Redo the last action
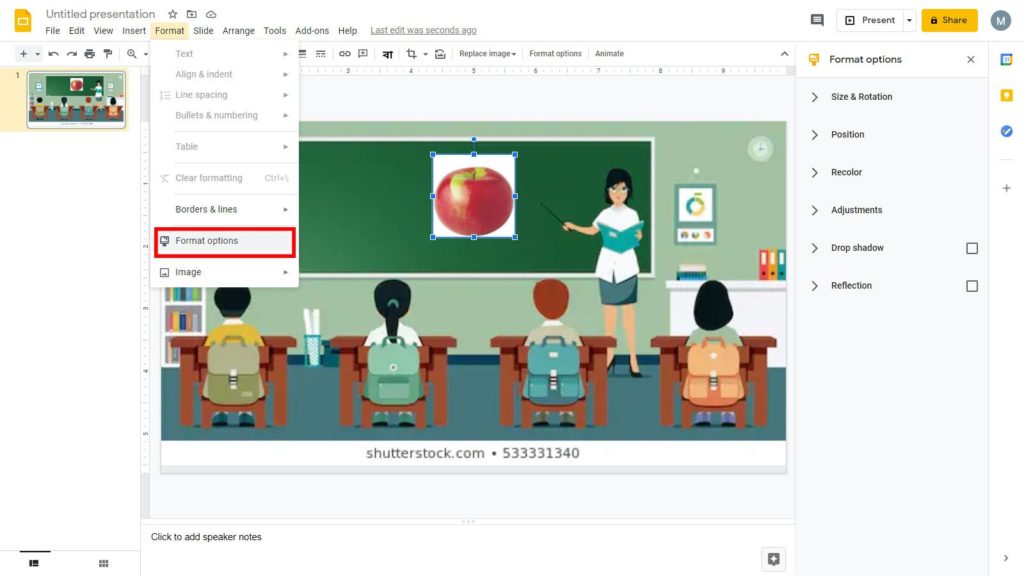The height and width of the screenshot is (576, 1024). click(x=72, y=54)
